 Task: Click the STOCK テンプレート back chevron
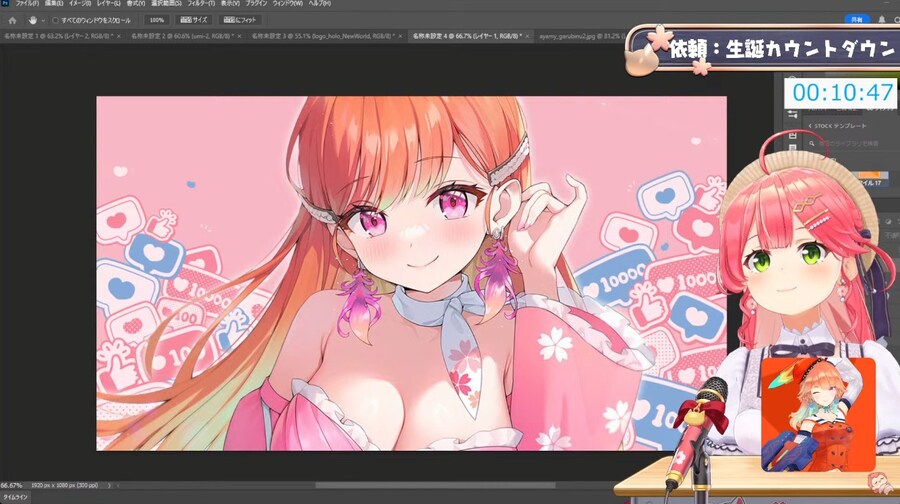point(810,126)
